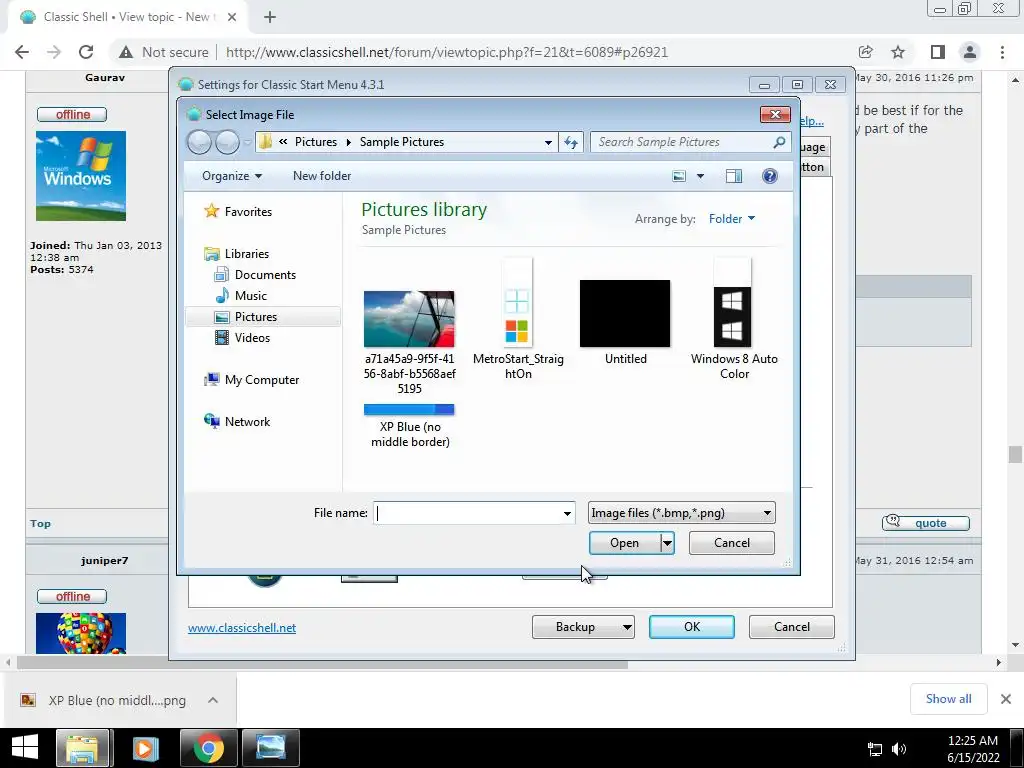The width and height of the screenshot is (1024, 768).
Task: Click the Open button arrow dropdown
Action: 667,543
